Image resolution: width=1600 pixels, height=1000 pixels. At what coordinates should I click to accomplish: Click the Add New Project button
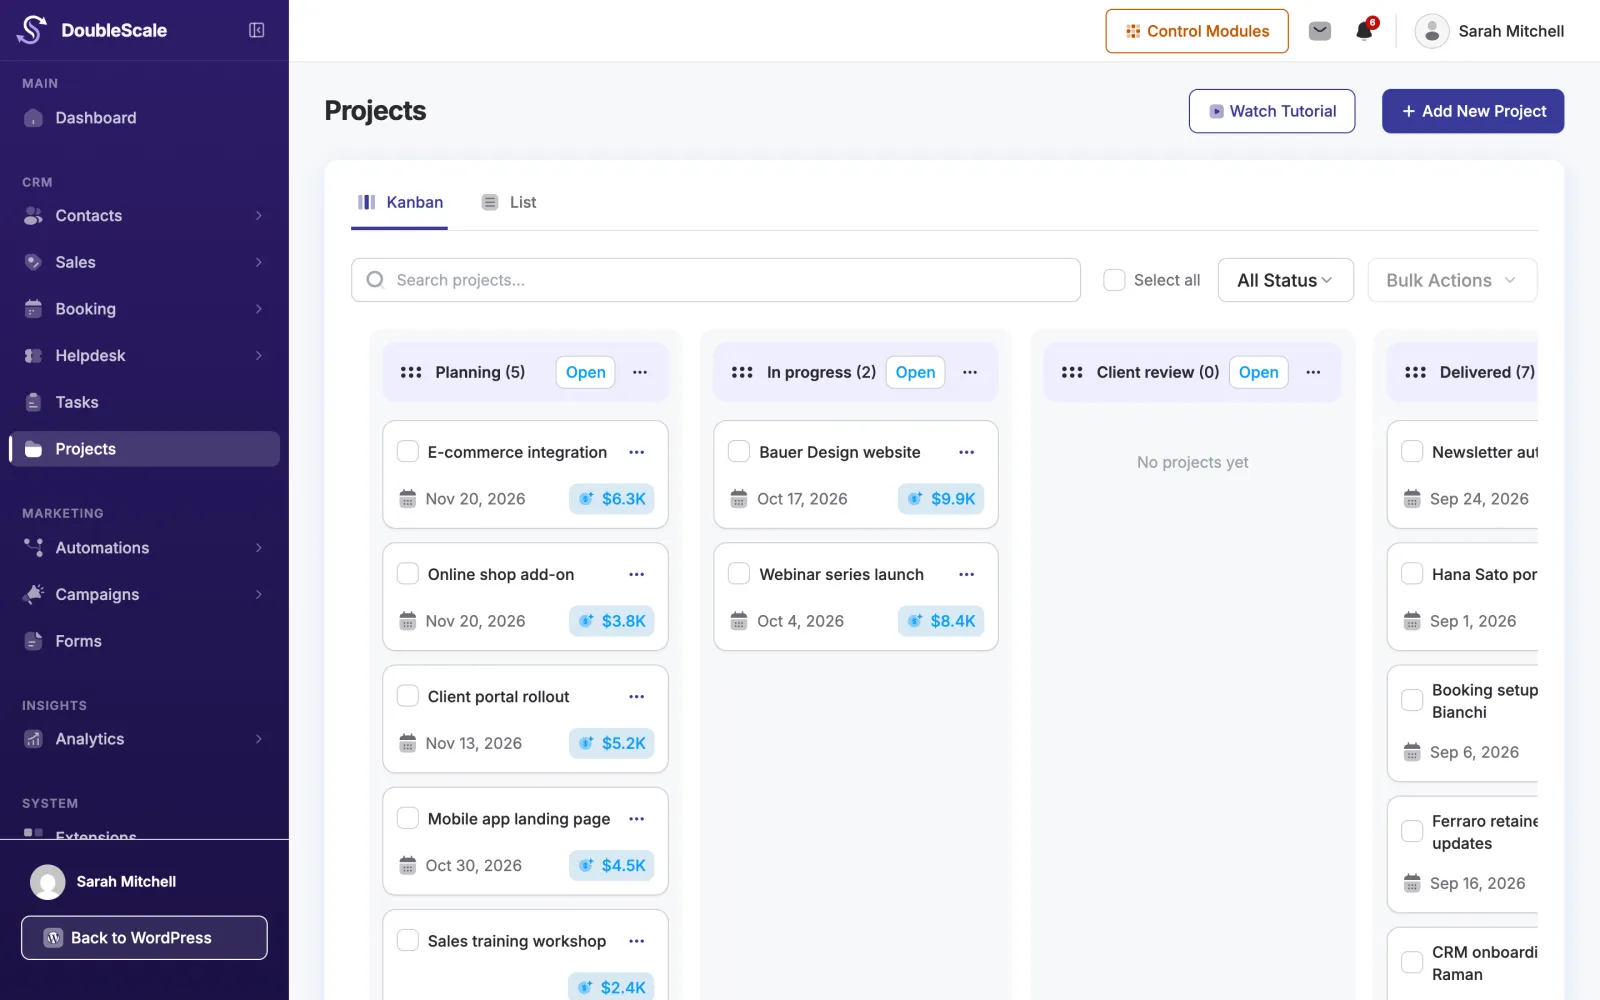pos(1473,111)
